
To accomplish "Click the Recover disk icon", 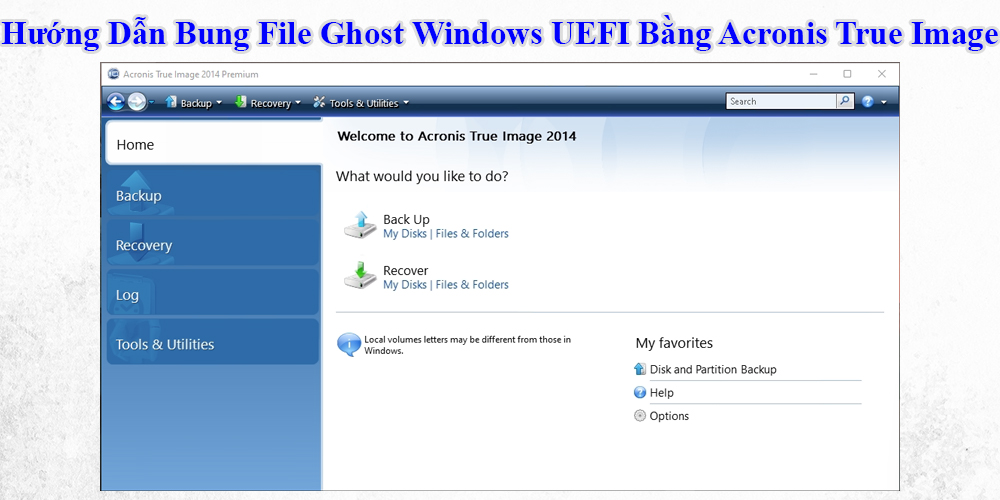I will (360, 276).
